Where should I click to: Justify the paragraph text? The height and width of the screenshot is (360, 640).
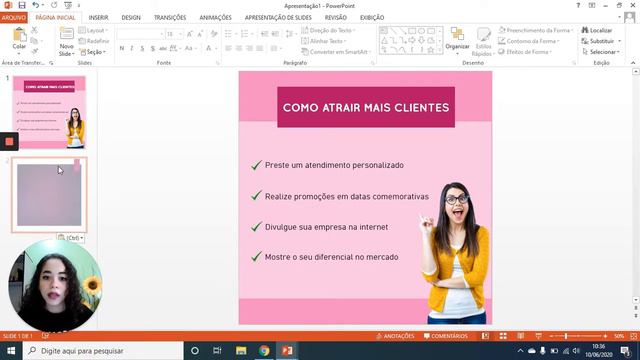point(260,48)
